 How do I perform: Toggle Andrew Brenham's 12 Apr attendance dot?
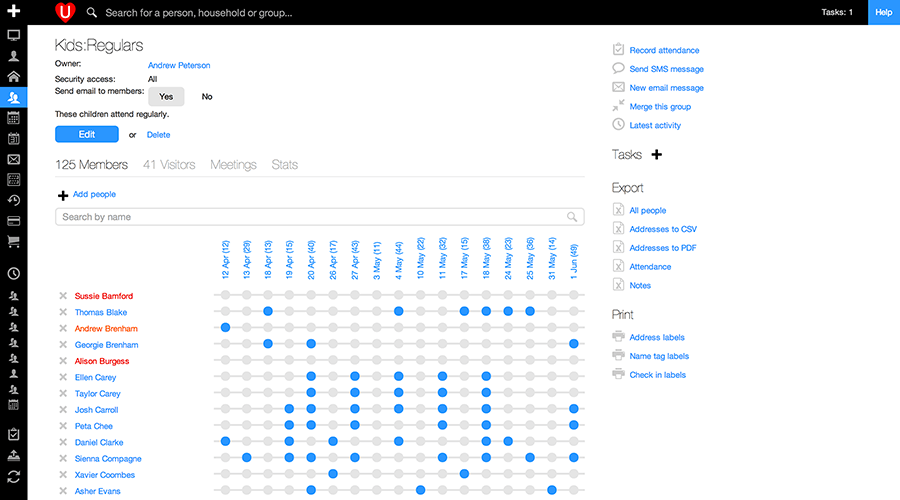(225, 328)
